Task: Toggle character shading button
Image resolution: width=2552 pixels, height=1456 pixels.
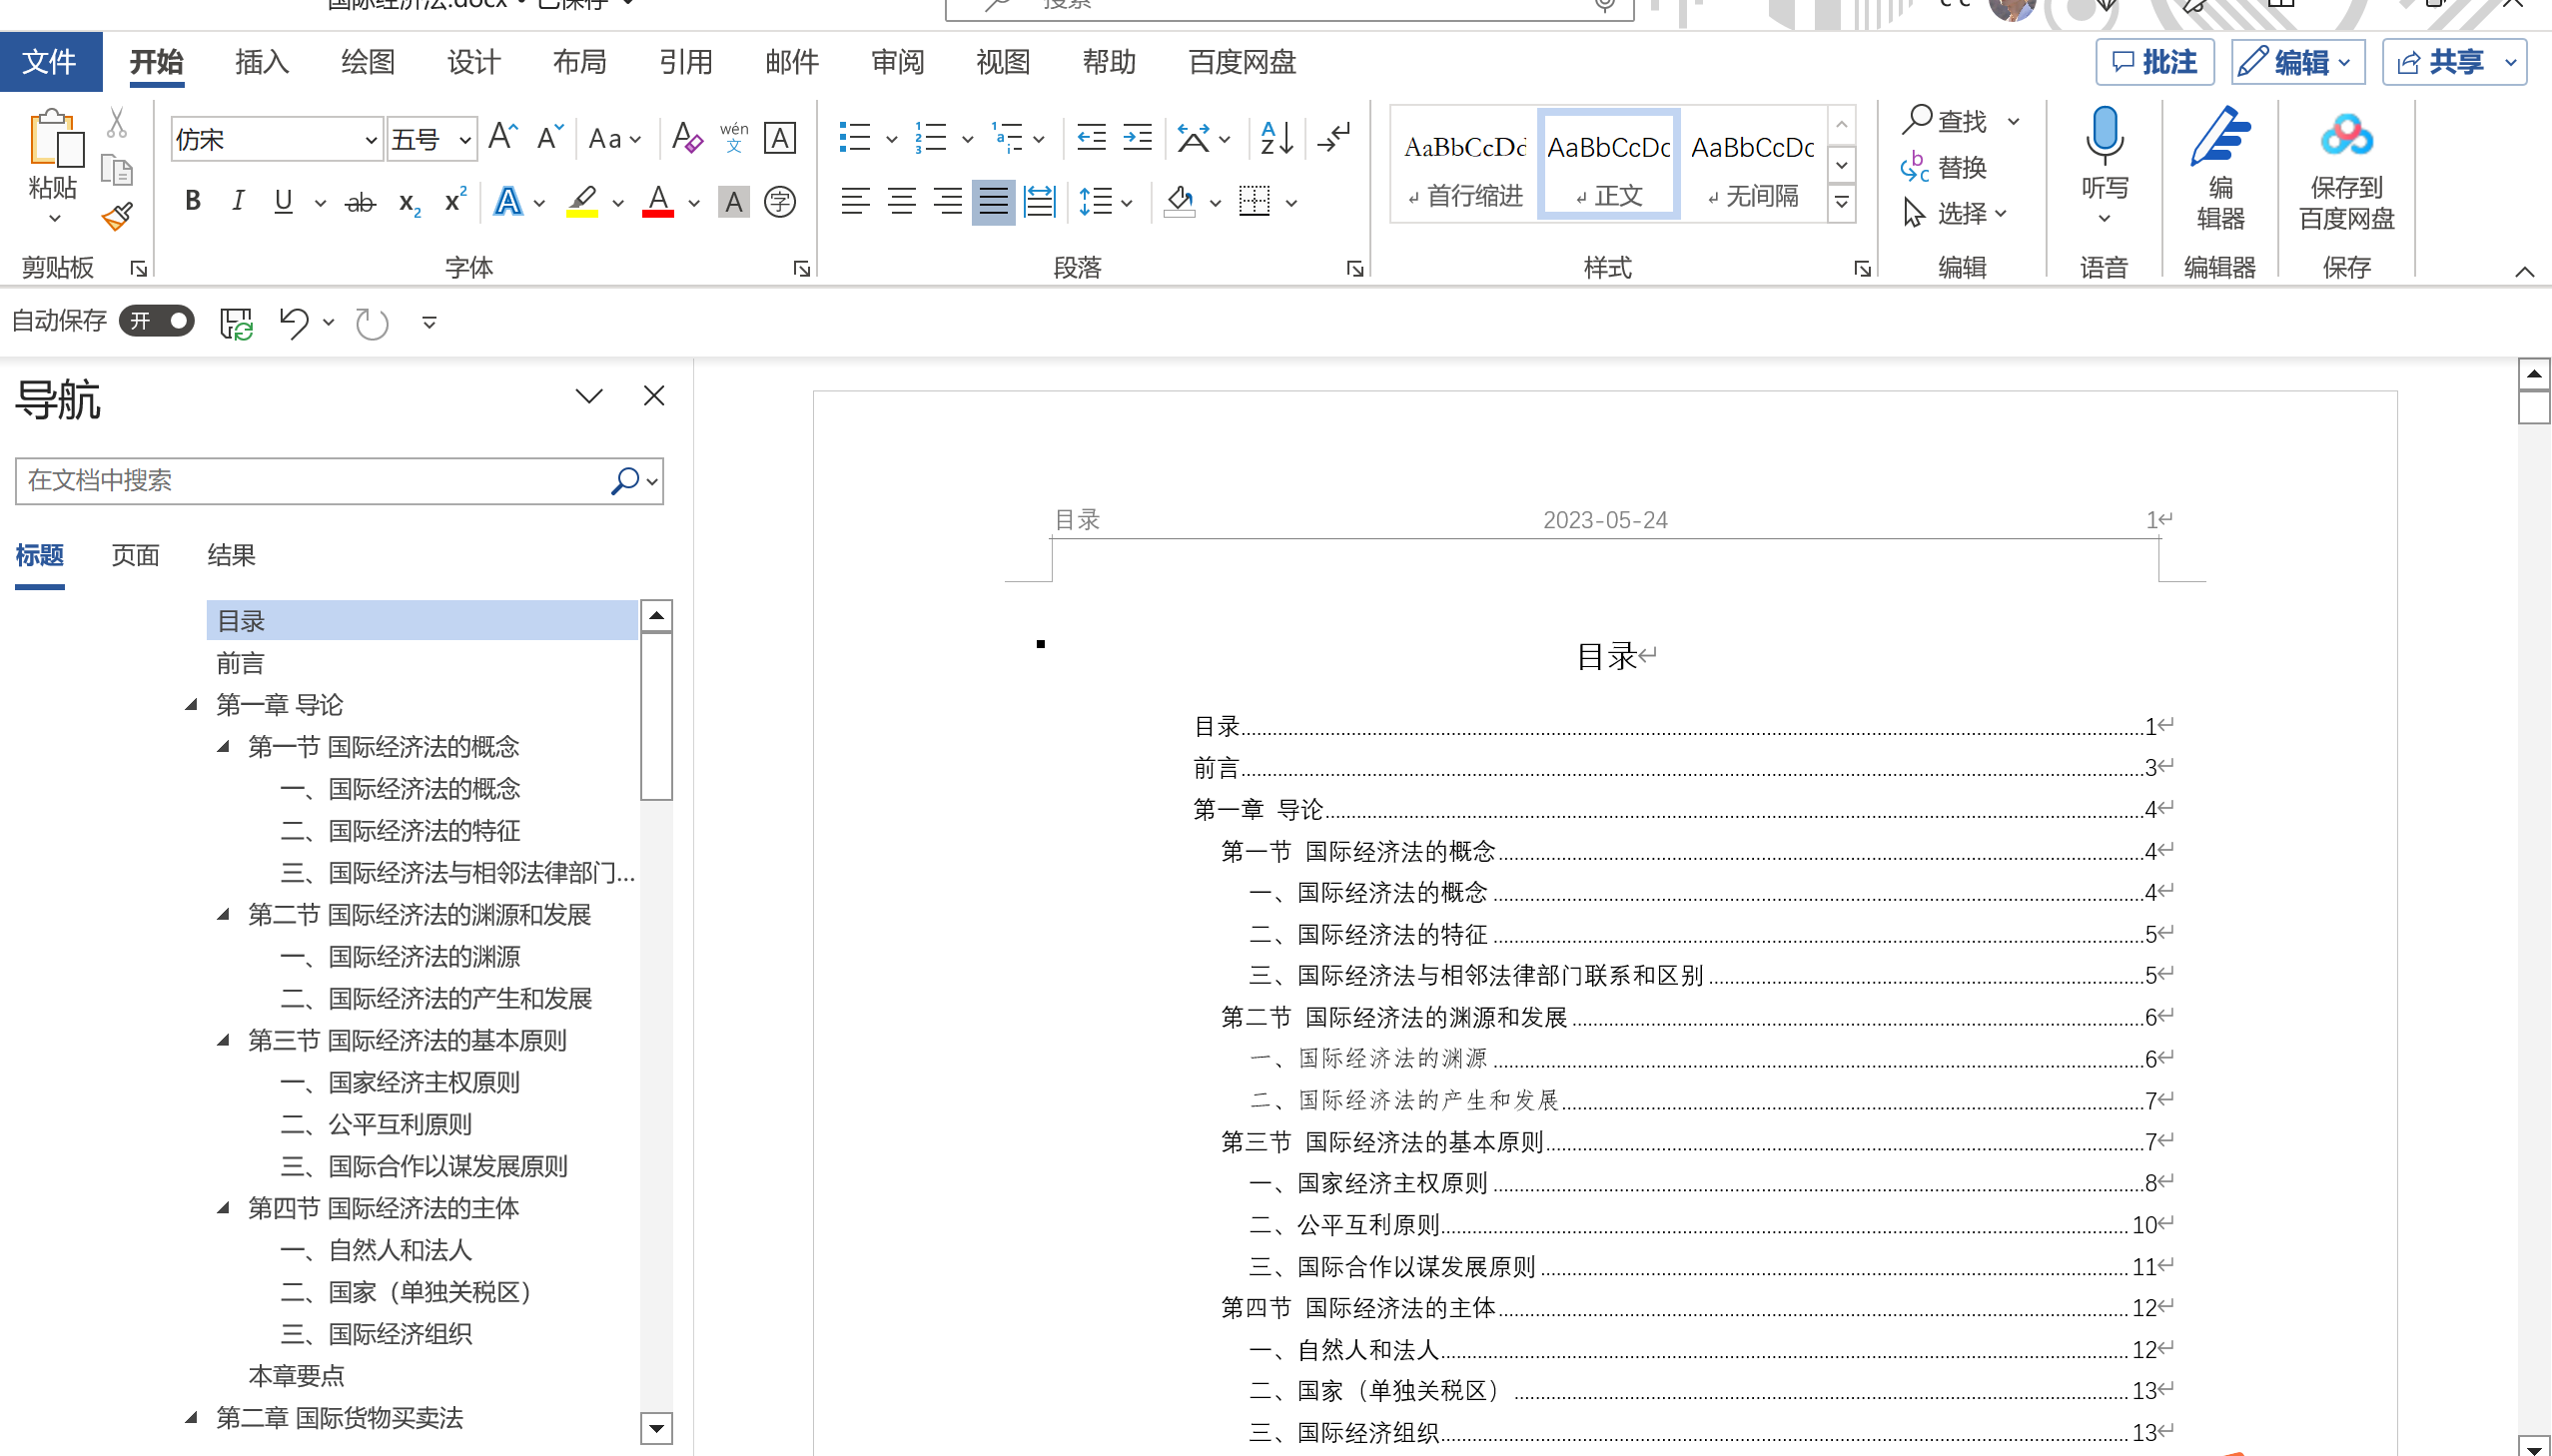Action: point(734,202)
